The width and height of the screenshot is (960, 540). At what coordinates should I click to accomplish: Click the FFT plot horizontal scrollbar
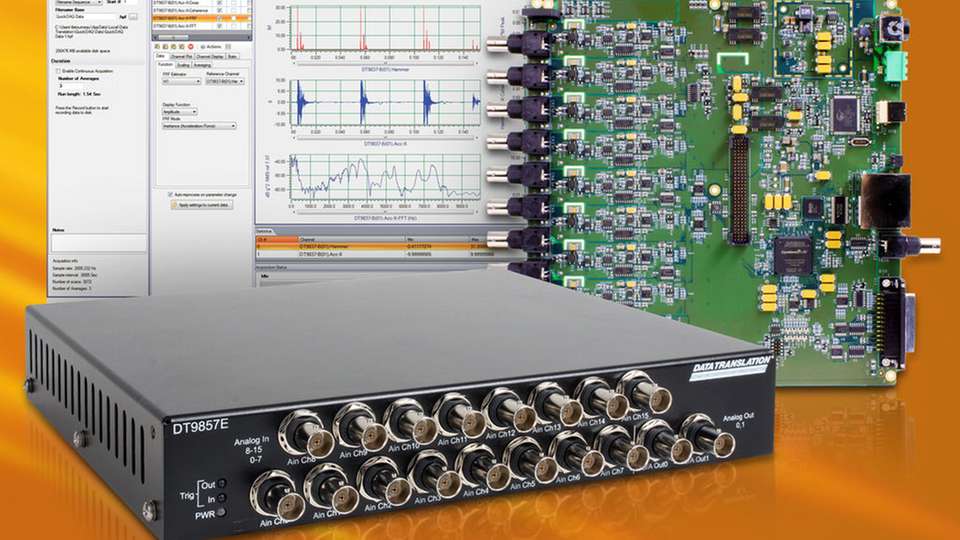(x=384, y=212)
